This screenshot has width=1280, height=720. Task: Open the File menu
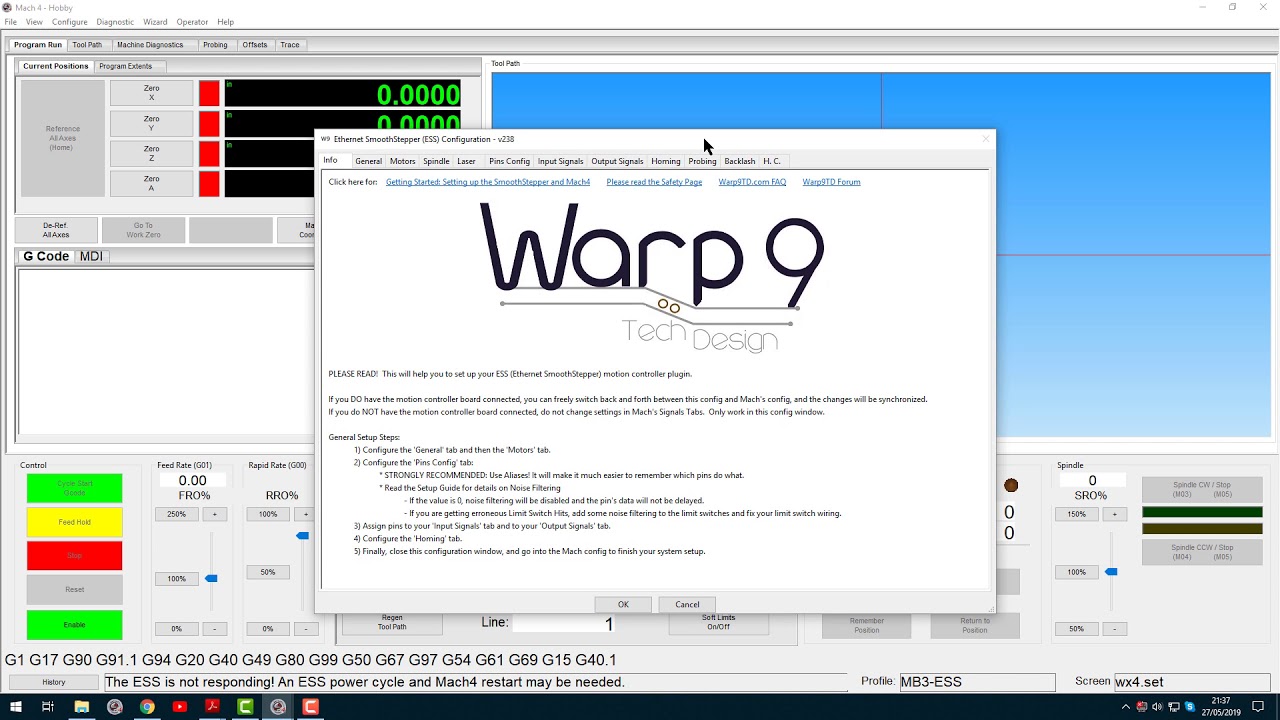point(11,22)
